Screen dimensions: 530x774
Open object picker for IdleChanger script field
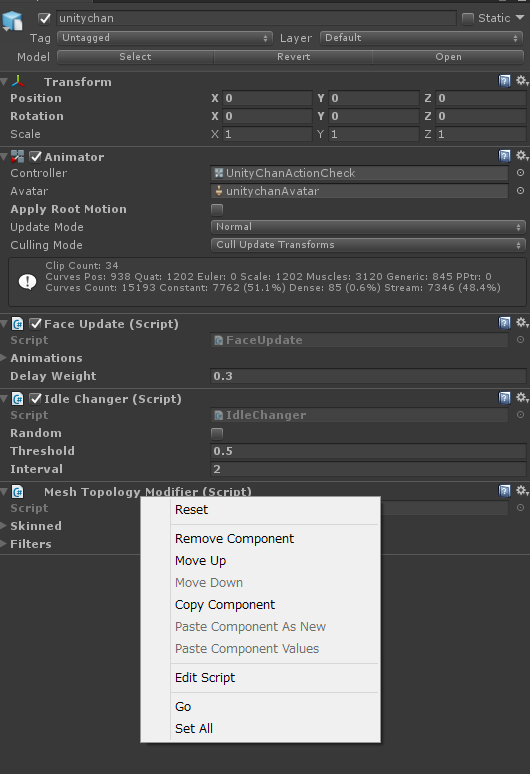(520, 415)
